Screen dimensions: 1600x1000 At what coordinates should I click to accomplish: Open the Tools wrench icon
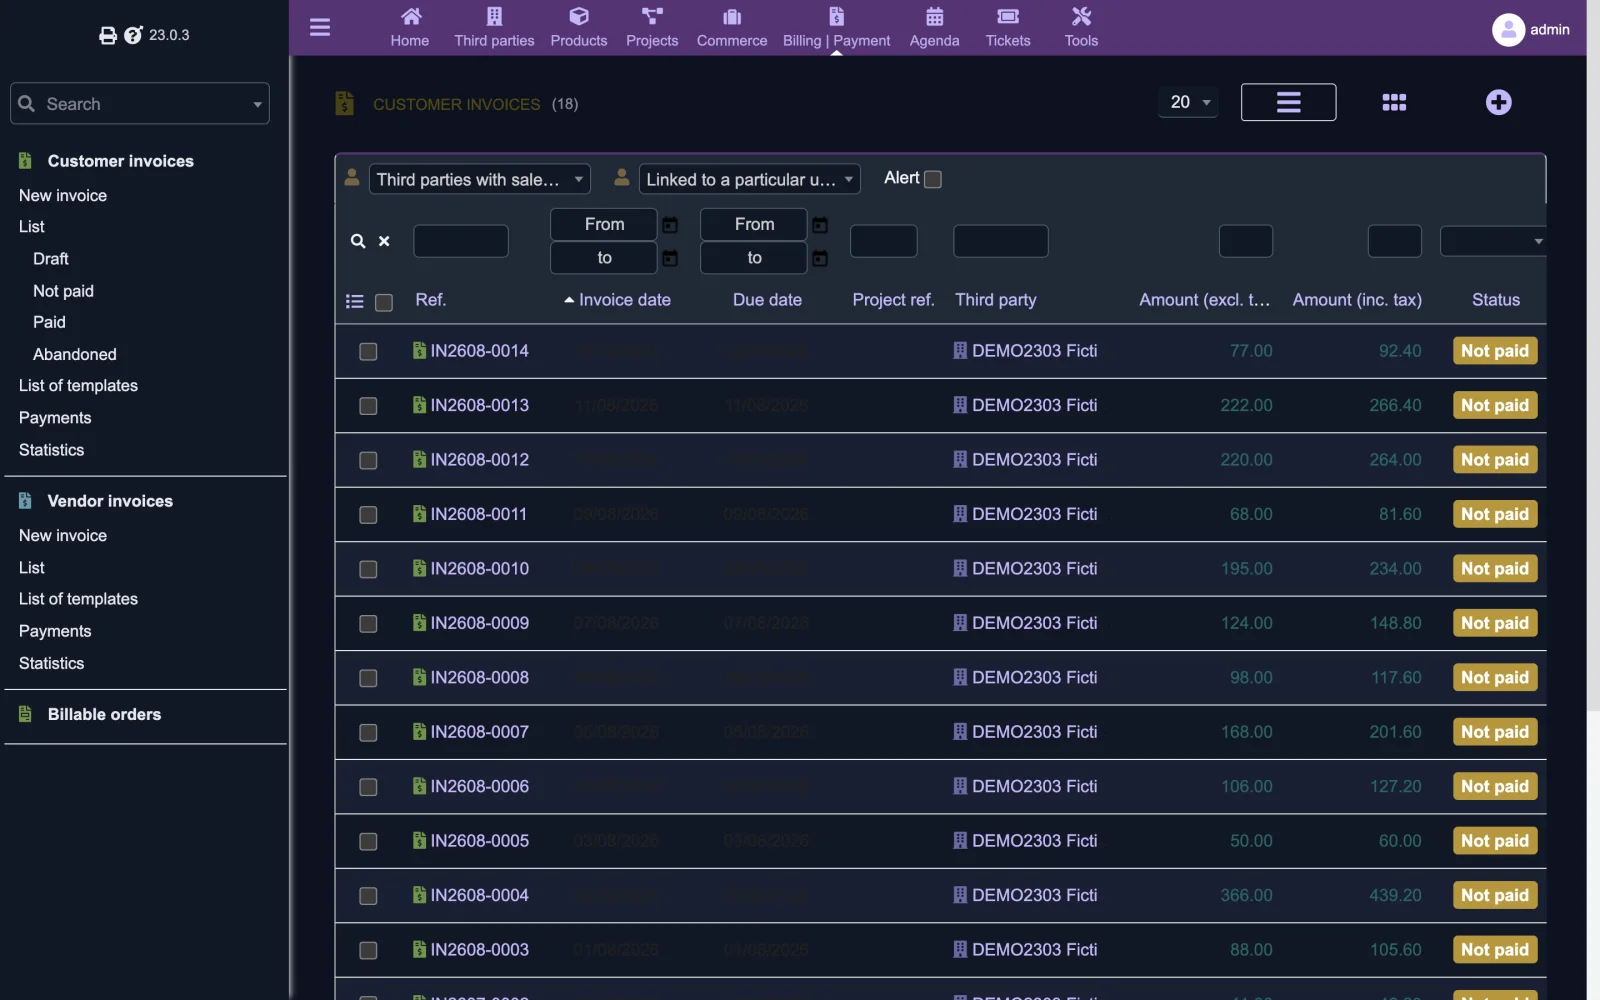pyautogui.click(x=1081, y=17)
